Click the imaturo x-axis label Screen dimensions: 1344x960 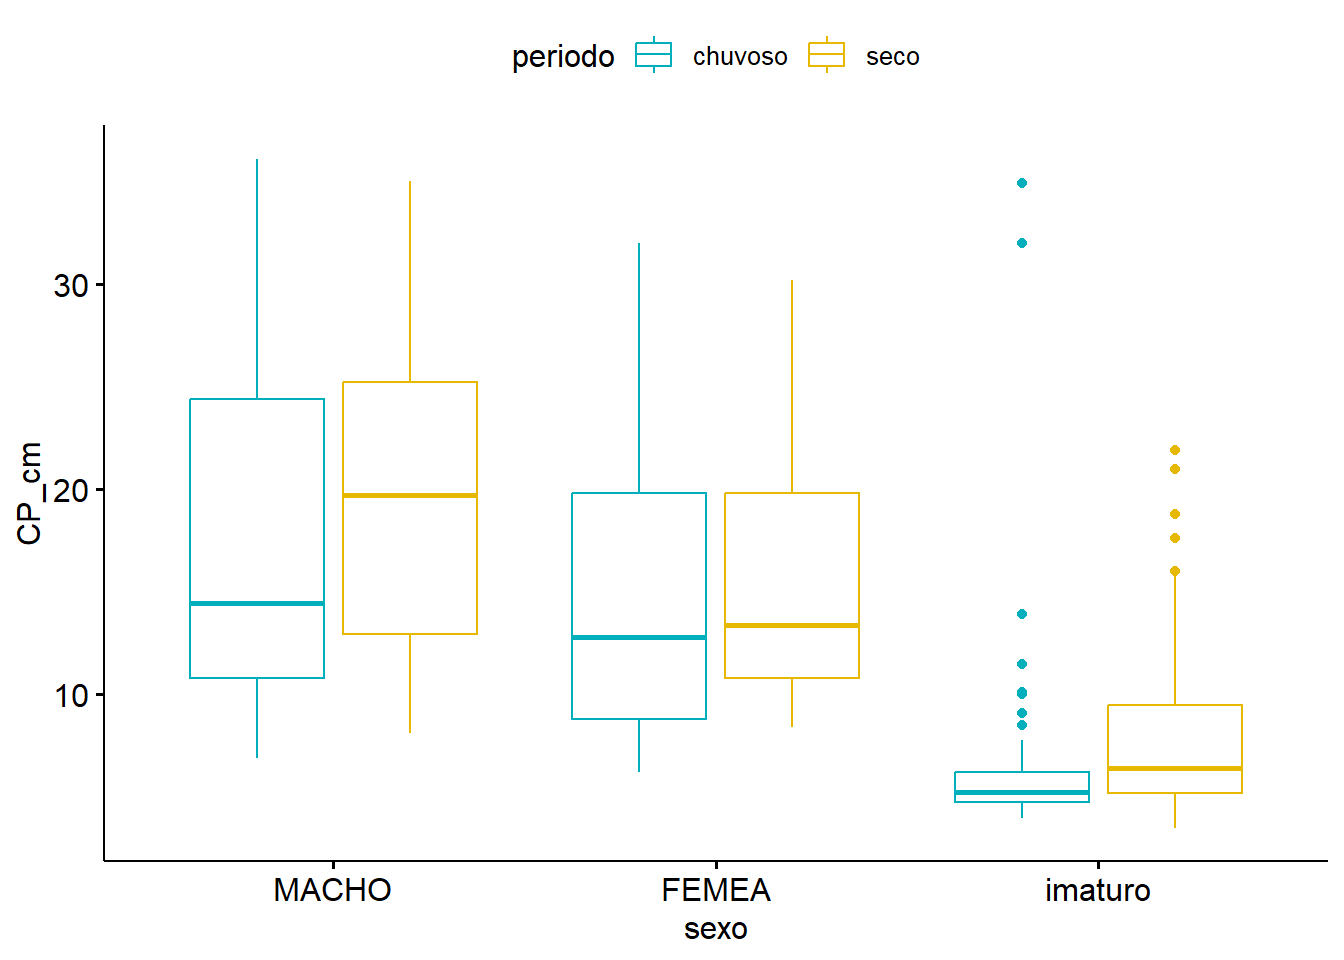click(1098, 890)
